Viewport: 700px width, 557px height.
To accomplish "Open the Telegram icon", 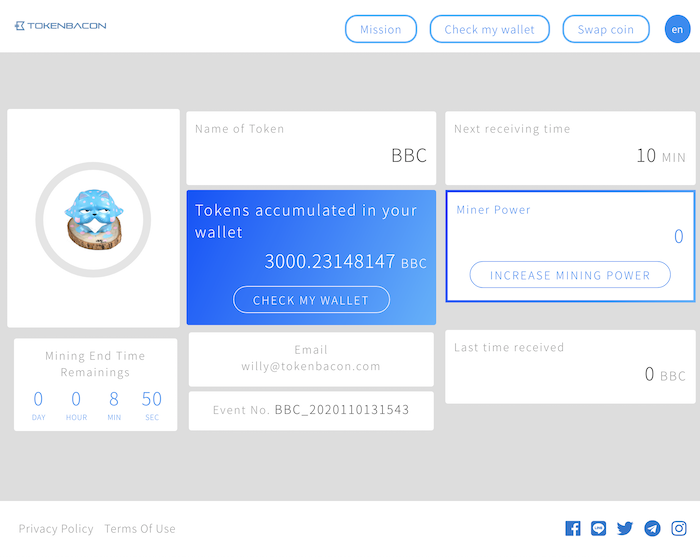I will click(652, 528).
